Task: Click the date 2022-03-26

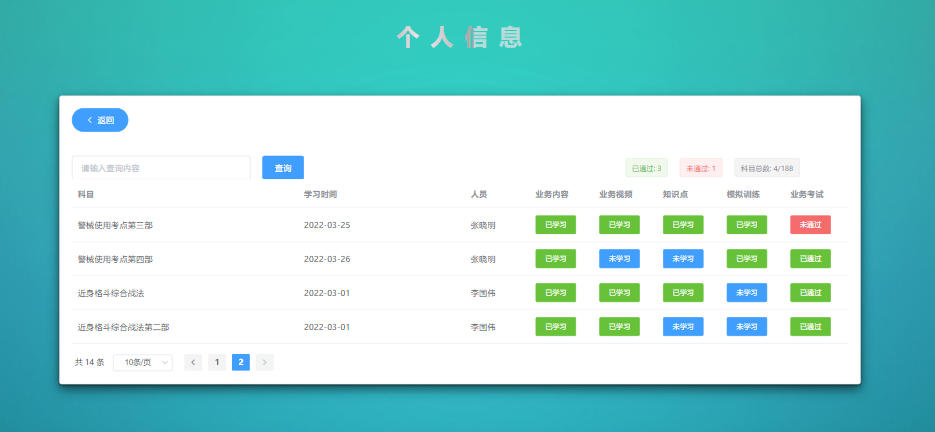Action: pyautogui.click(x=327, y=260)
